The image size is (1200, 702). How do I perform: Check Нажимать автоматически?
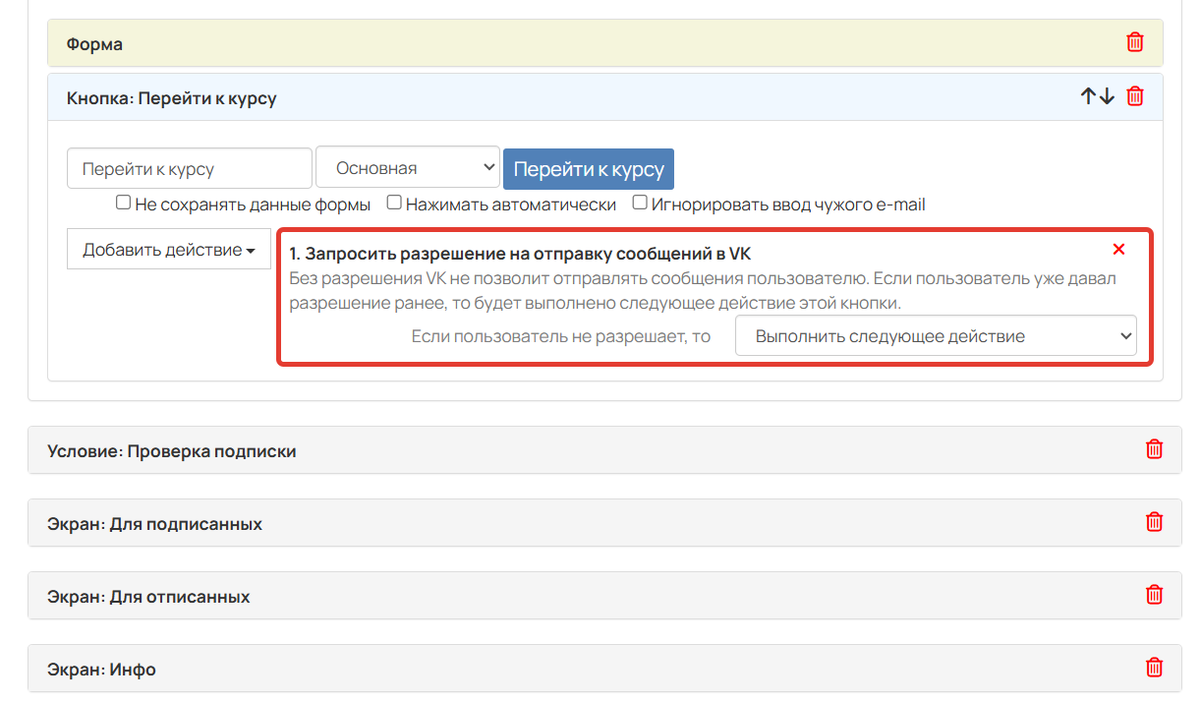pyautogui.click(x=393, y=201)
